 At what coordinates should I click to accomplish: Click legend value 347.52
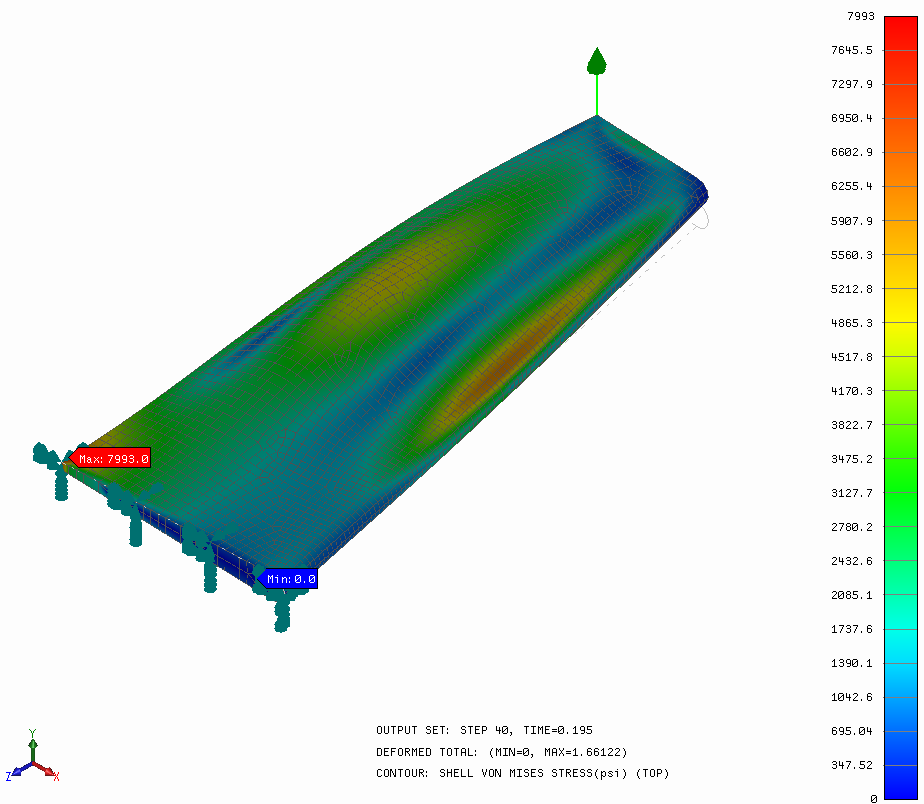852,765
